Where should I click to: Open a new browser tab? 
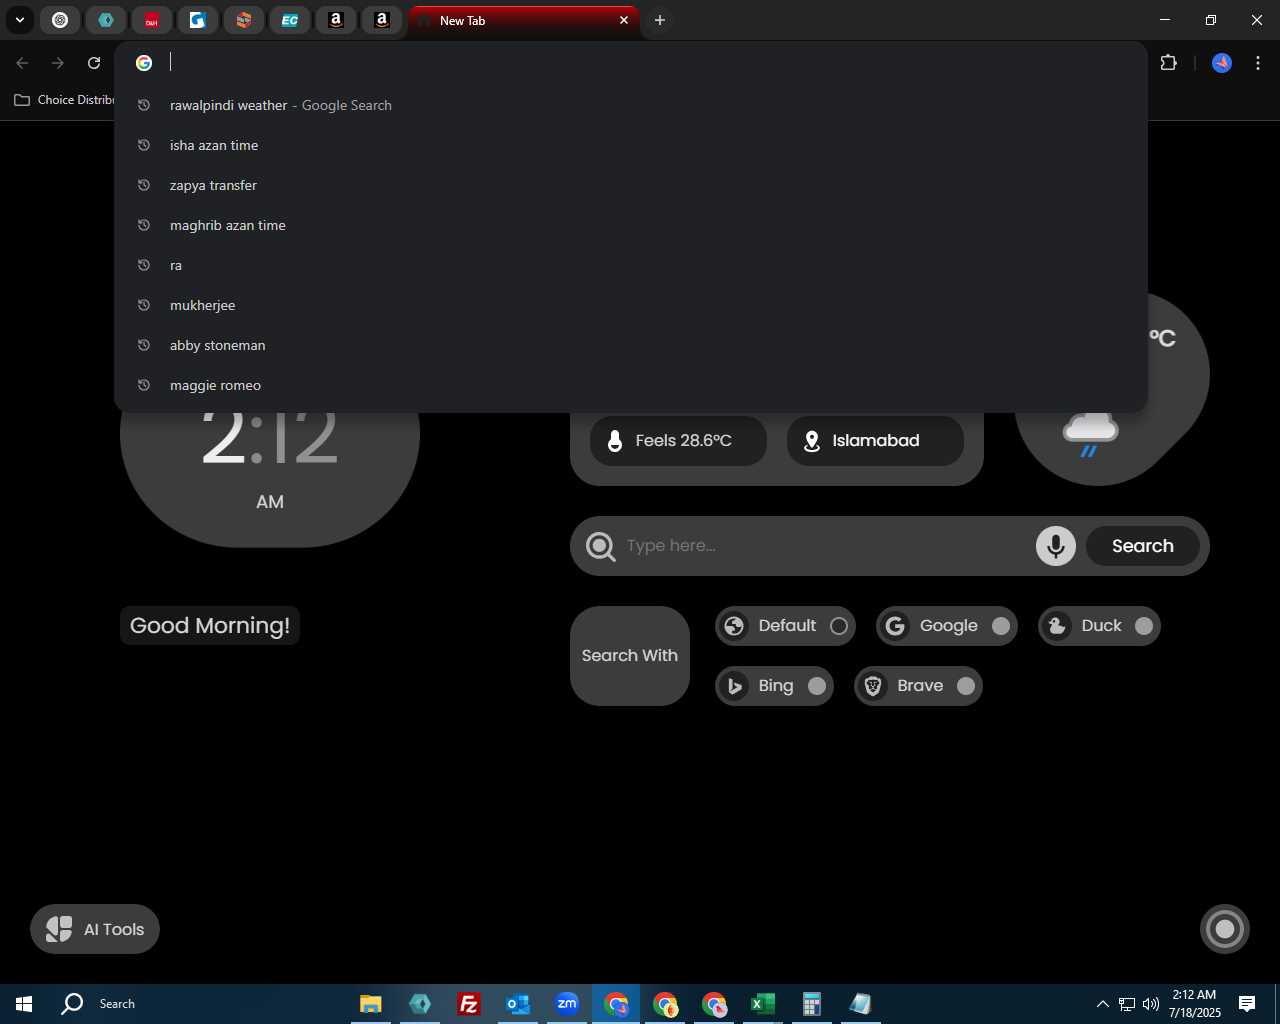[x=660, y=20]
